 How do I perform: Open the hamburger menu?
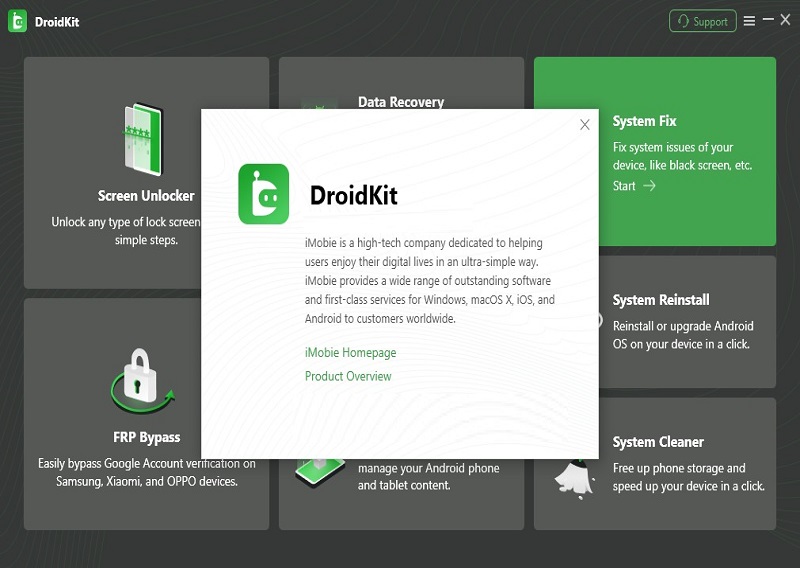(x=749, y=21)
